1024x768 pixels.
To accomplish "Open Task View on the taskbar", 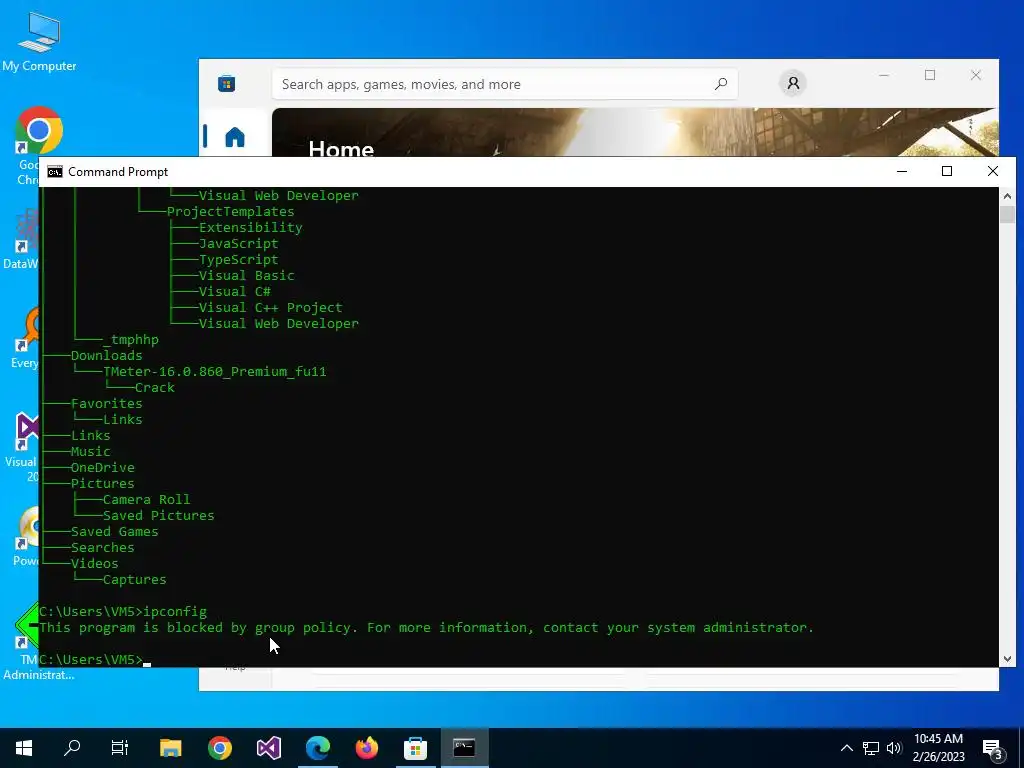I will [x=120, y=748].
